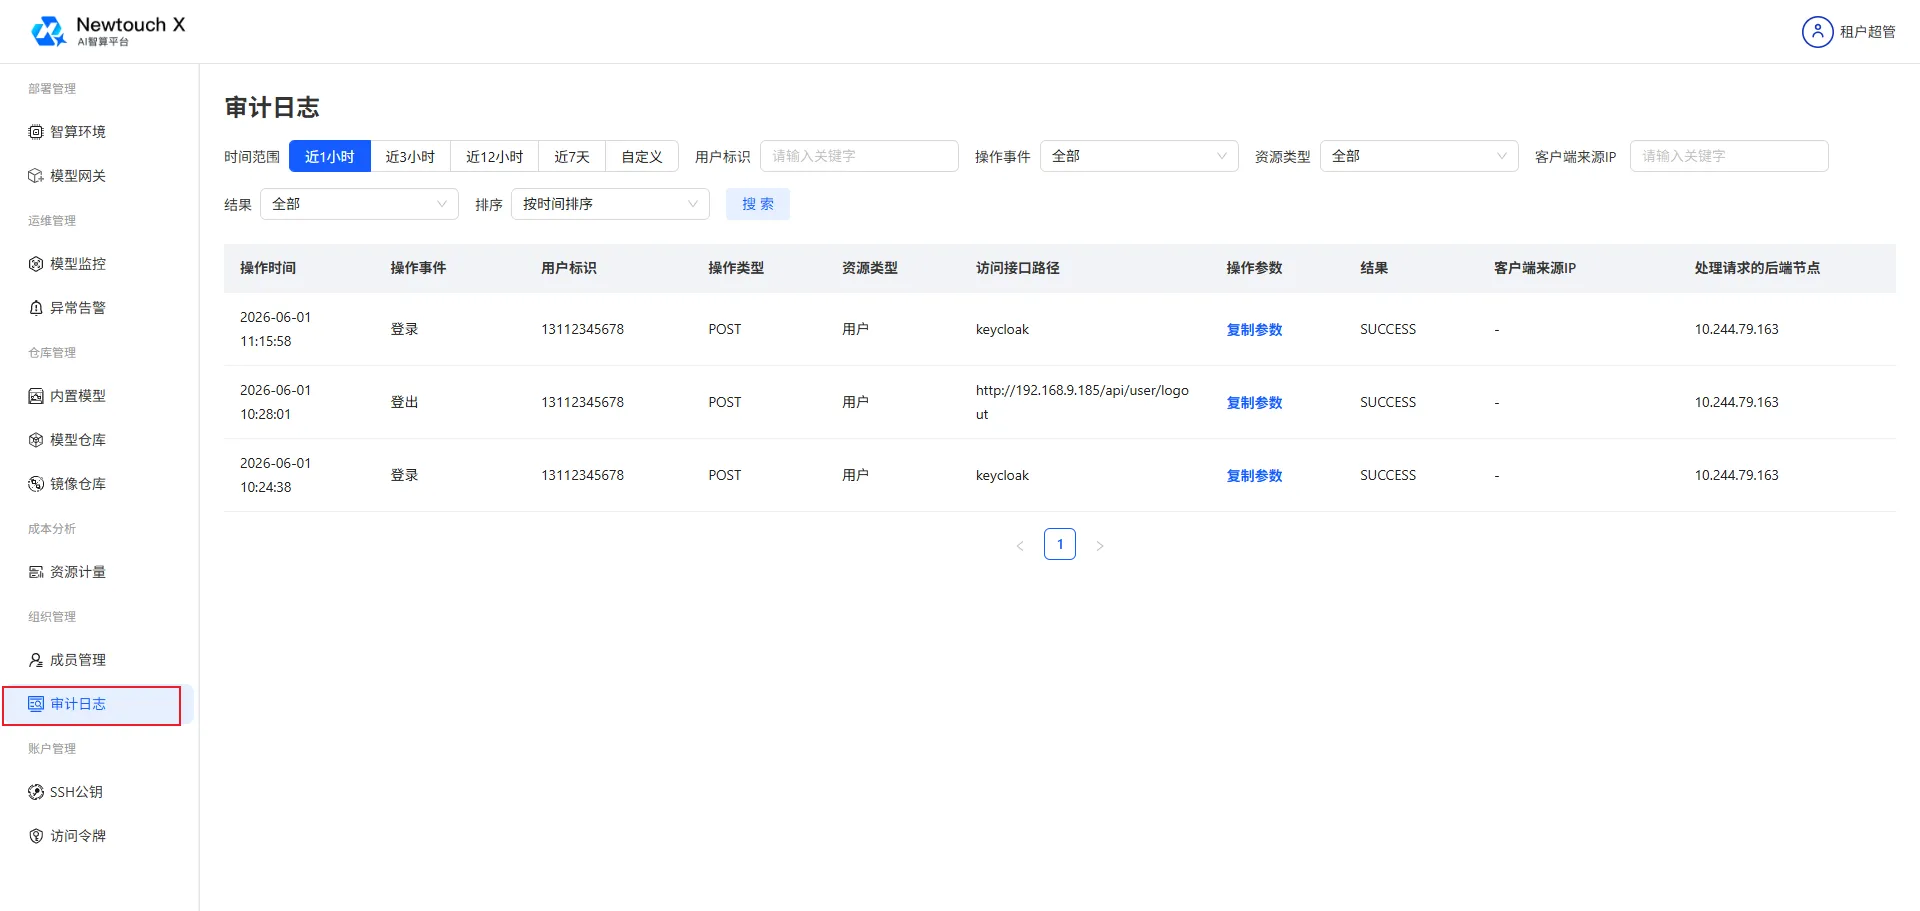This screenshot has height=911, width=1920.
Task: Click the 操作时间 column header
Action: [x=268, y=268]
